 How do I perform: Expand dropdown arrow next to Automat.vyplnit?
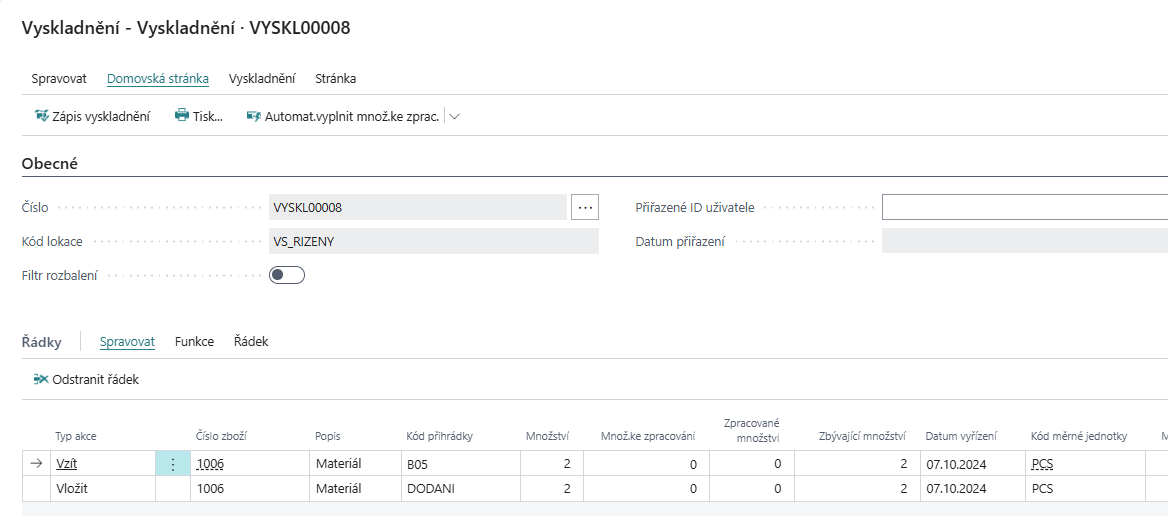click(455, 116)
